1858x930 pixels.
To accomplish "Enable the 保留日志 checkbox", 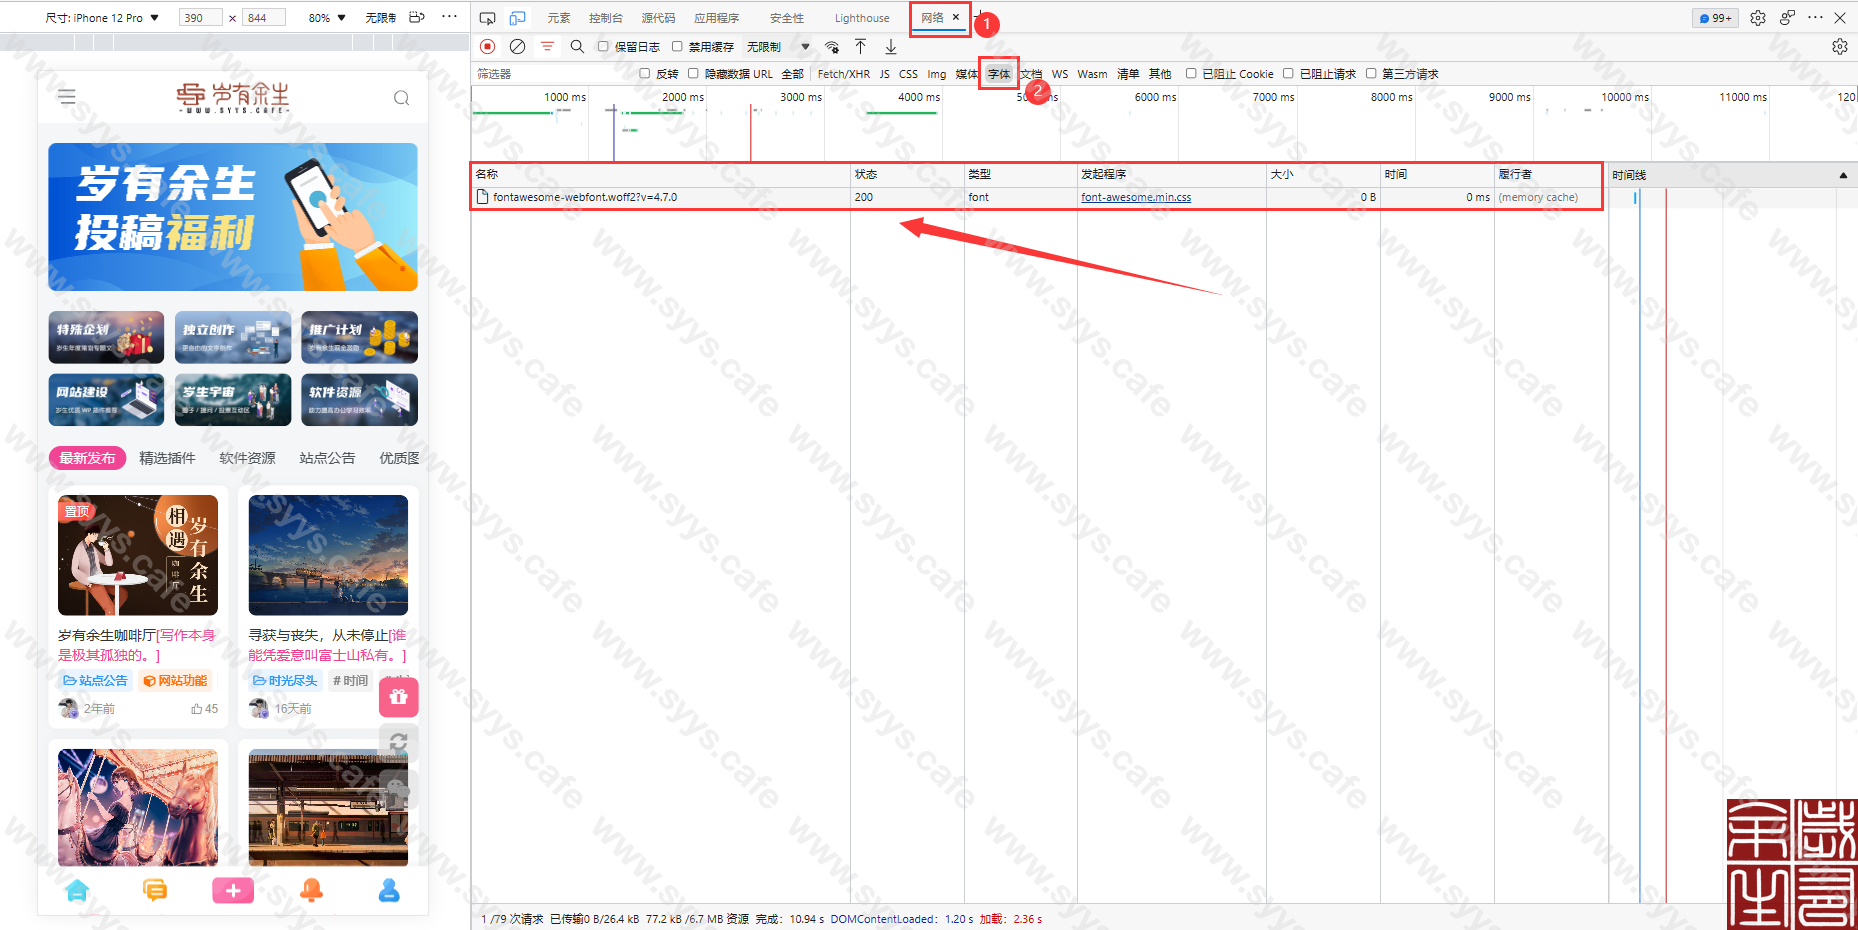I will pyautogui.click(x=603, y=46).
